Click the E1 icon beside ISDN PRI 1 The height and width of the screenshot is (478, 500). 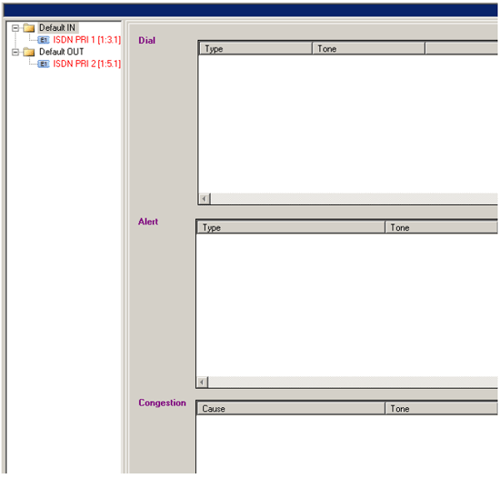44,40
